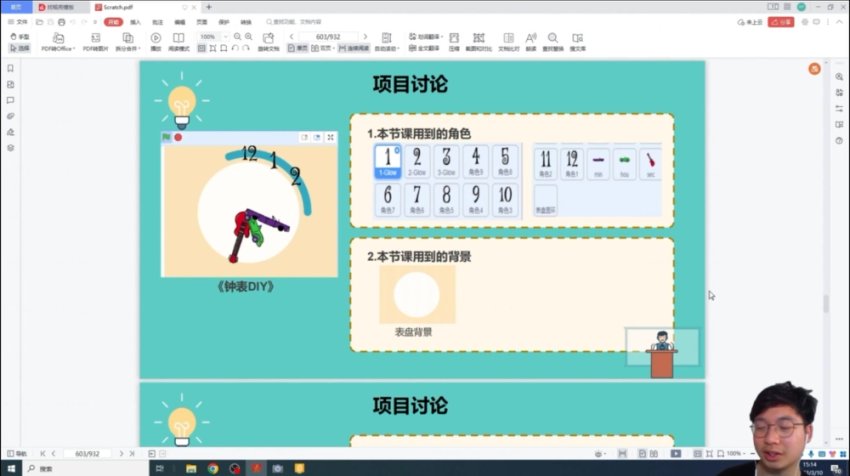The image size is (850, 476).
Task: Switch to the 插入 ribbon tab
Action: pos(135,21)
